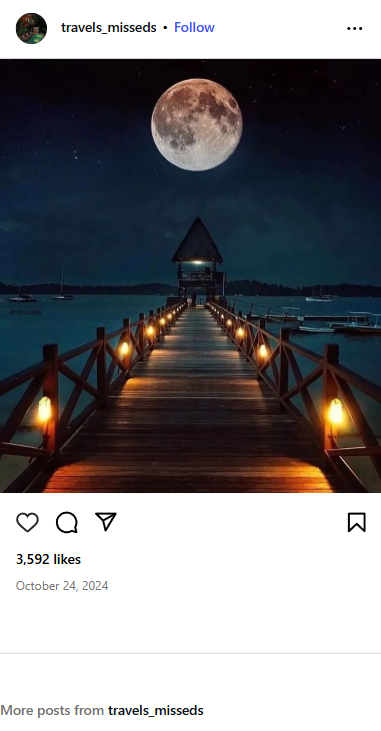Open travels_misseds username in the post header

tap(109, 28)
